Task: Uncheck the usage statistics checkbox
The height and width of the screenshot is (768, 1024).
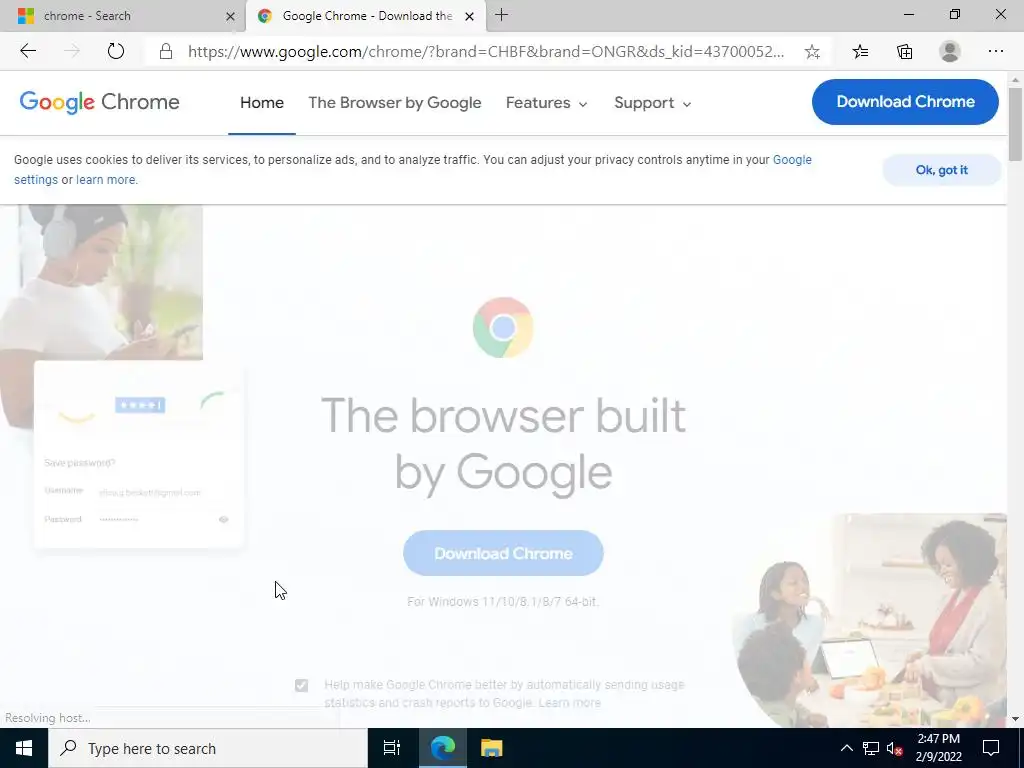Action: 301,685
